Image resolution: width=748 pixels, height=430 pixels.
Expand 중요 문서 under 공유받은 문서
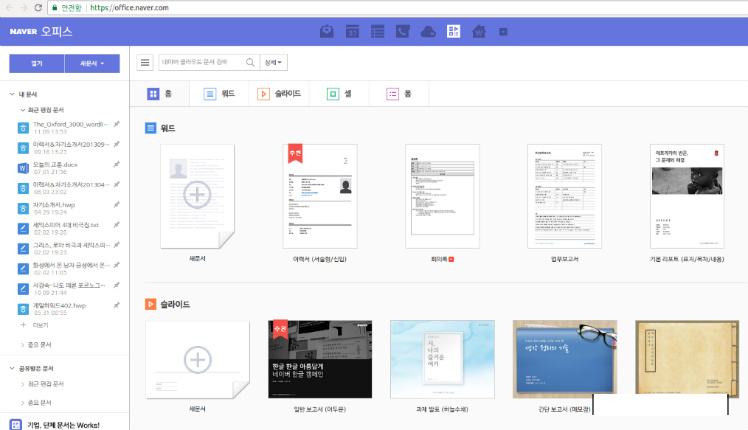(x=22, y=403)
